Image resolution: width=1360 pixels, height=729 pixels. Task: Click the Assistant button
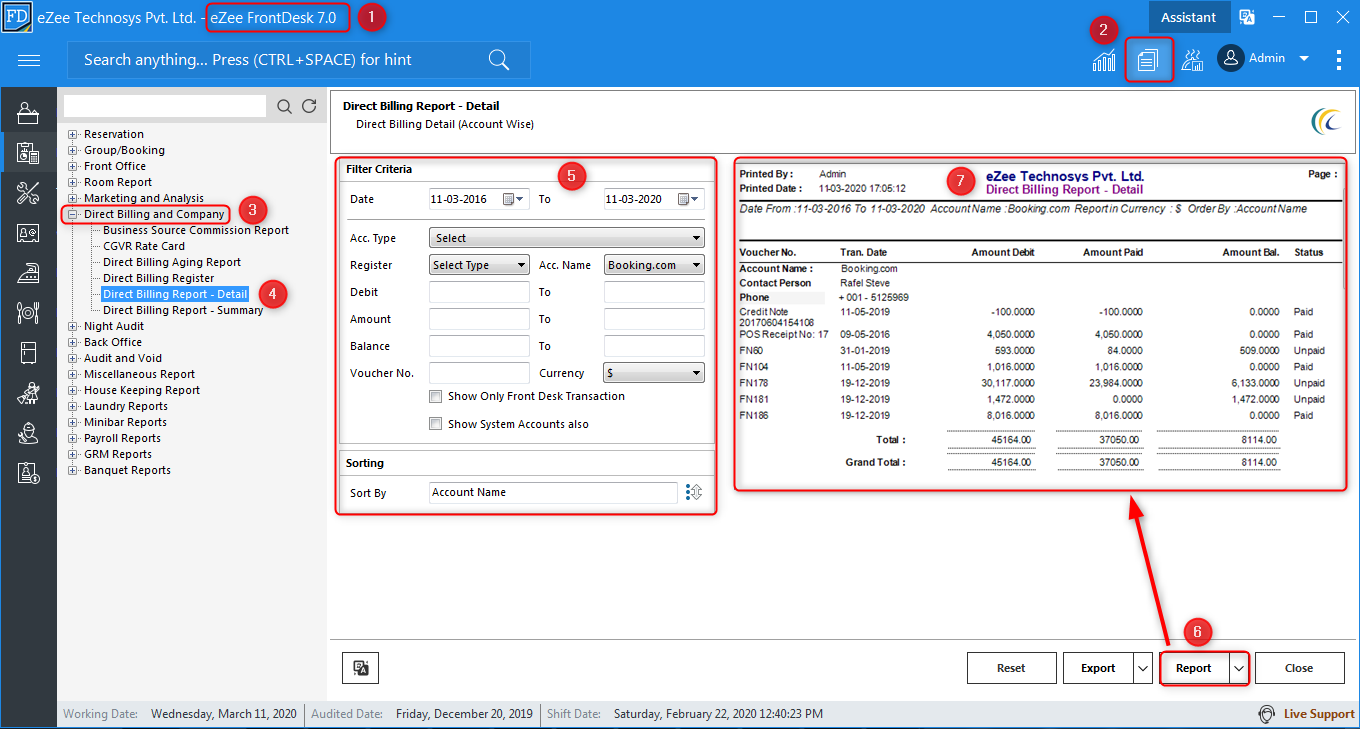[1188, 17]
